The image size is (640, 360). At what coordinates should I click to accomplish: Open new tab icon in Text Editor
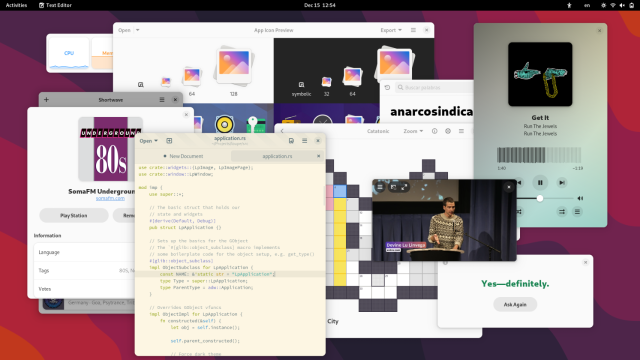click(169, 141)
